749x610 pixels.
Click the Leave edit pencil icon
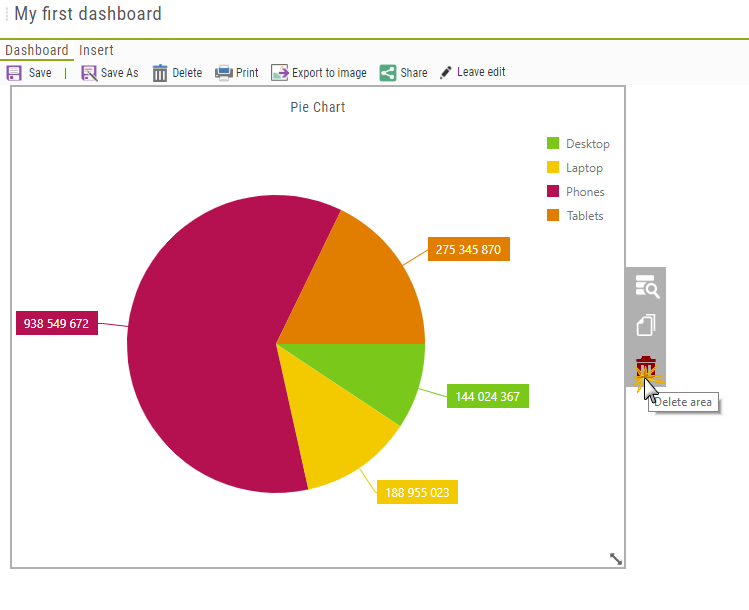tap(446, 73)
